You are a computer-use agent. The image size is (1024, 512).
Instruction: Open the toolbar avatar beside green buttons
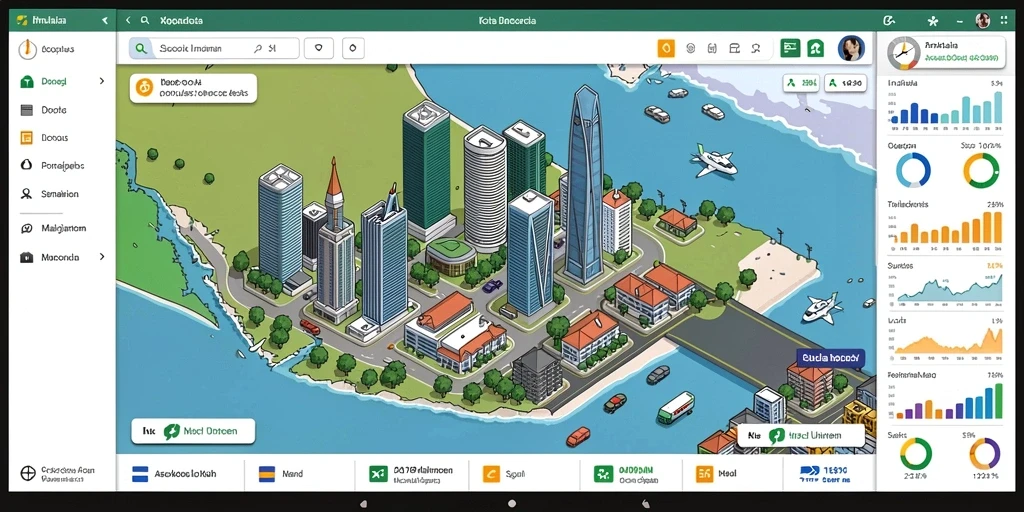(851, 48)
